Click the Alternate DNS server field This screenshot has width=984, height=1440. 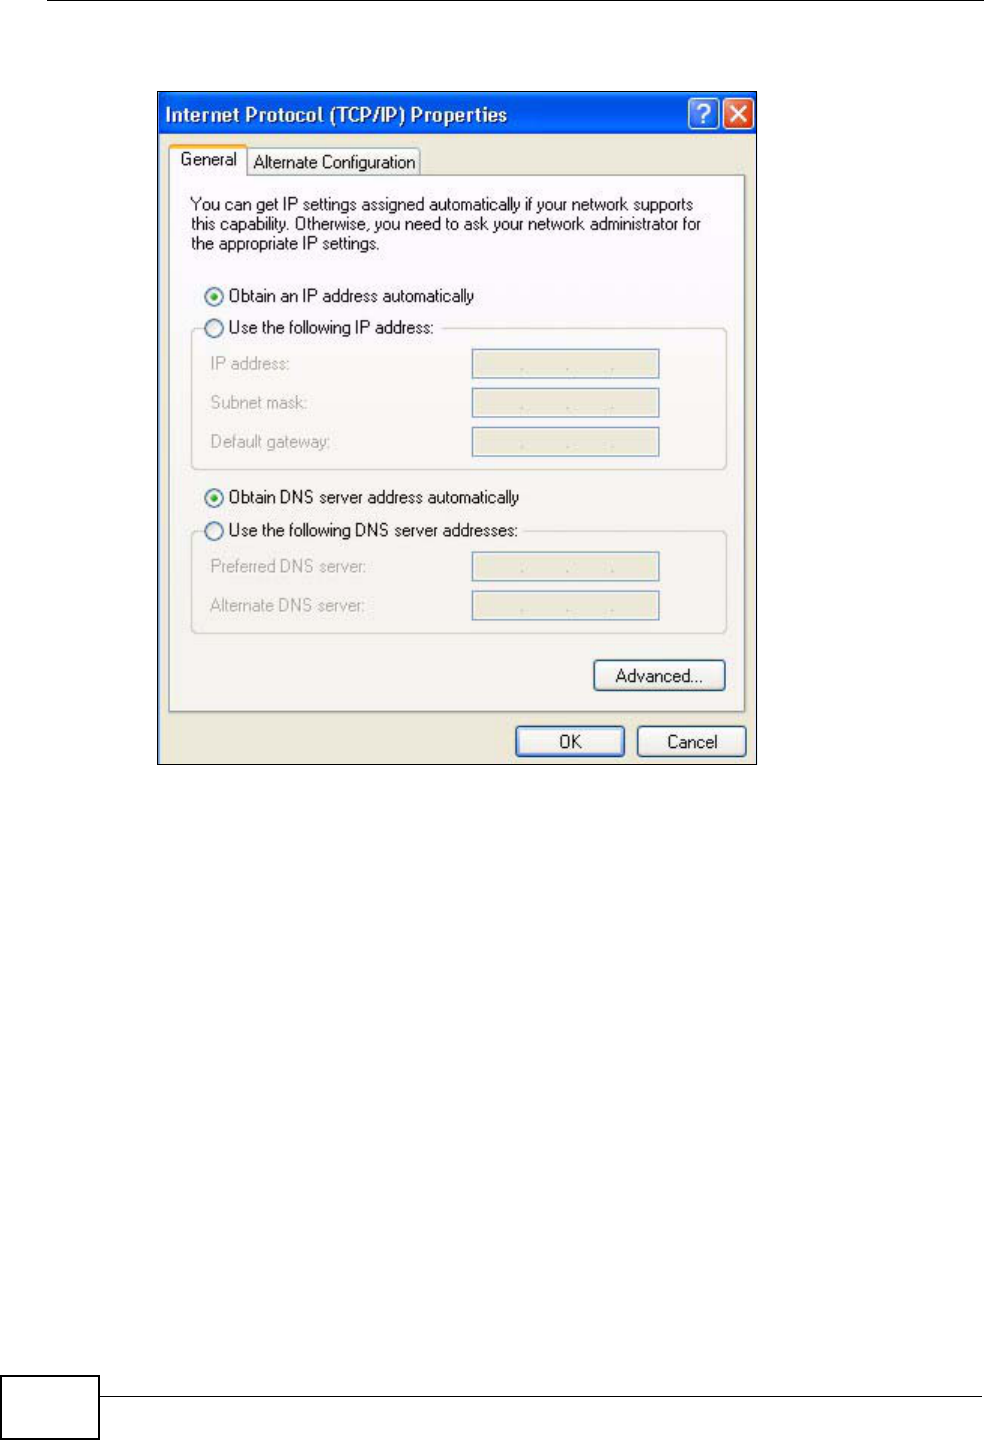point(565,606)
